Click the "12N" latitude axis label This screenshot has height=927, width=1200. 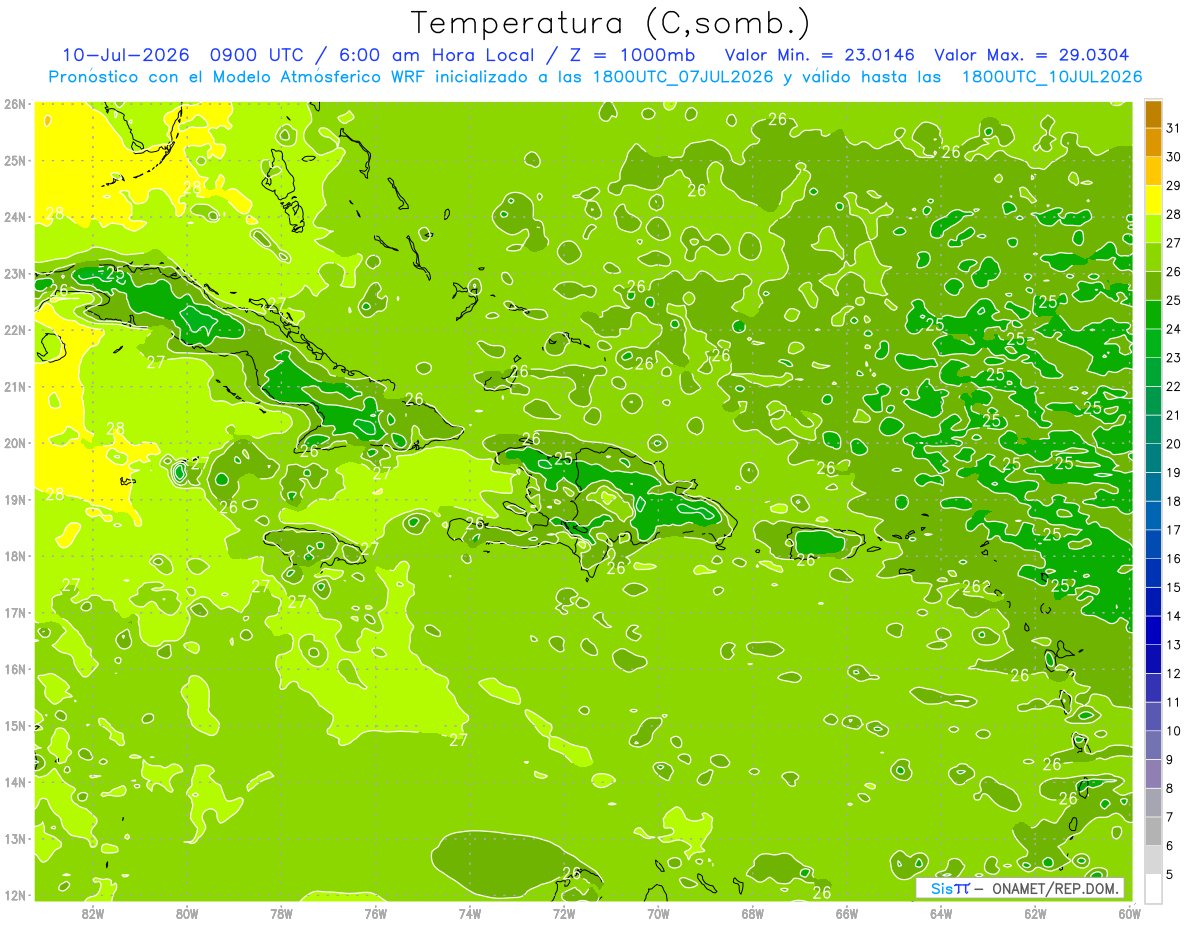point(16,895)
